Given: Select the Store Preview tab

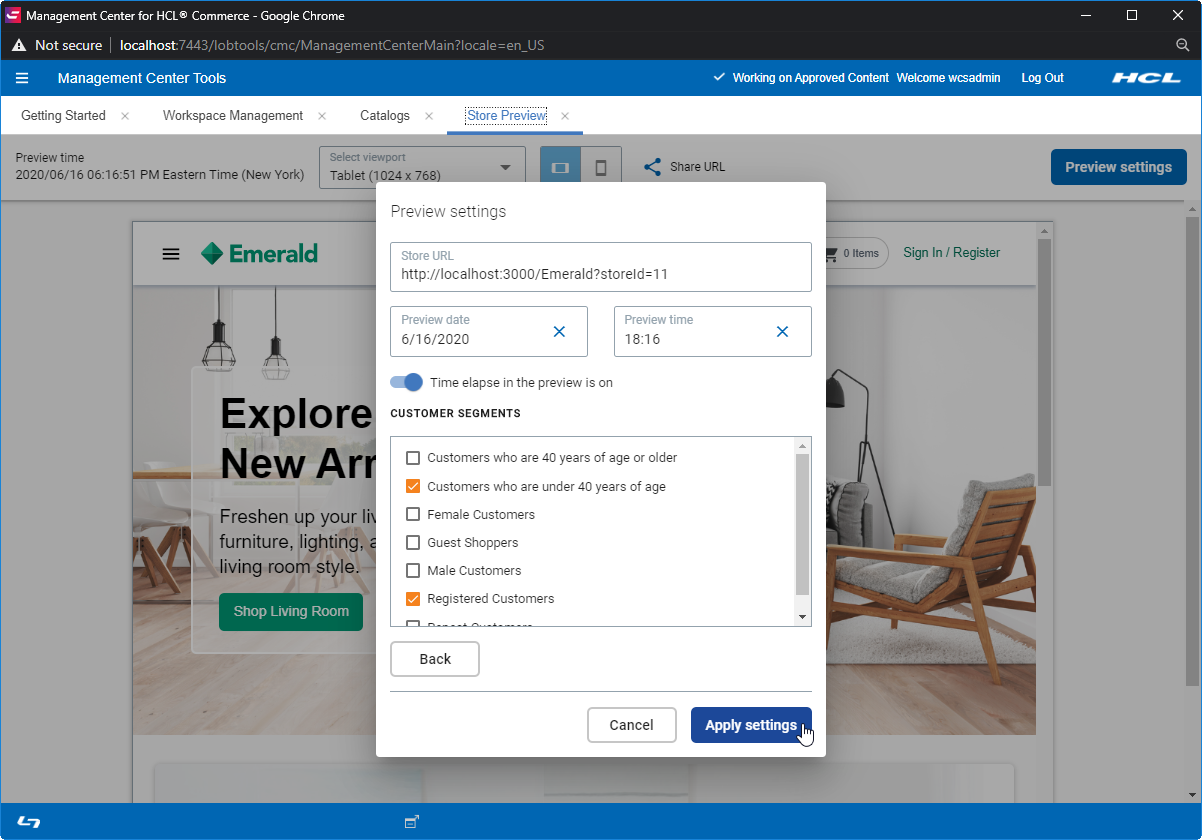Looking at the screenshot, I should click(x=507, y=116).
